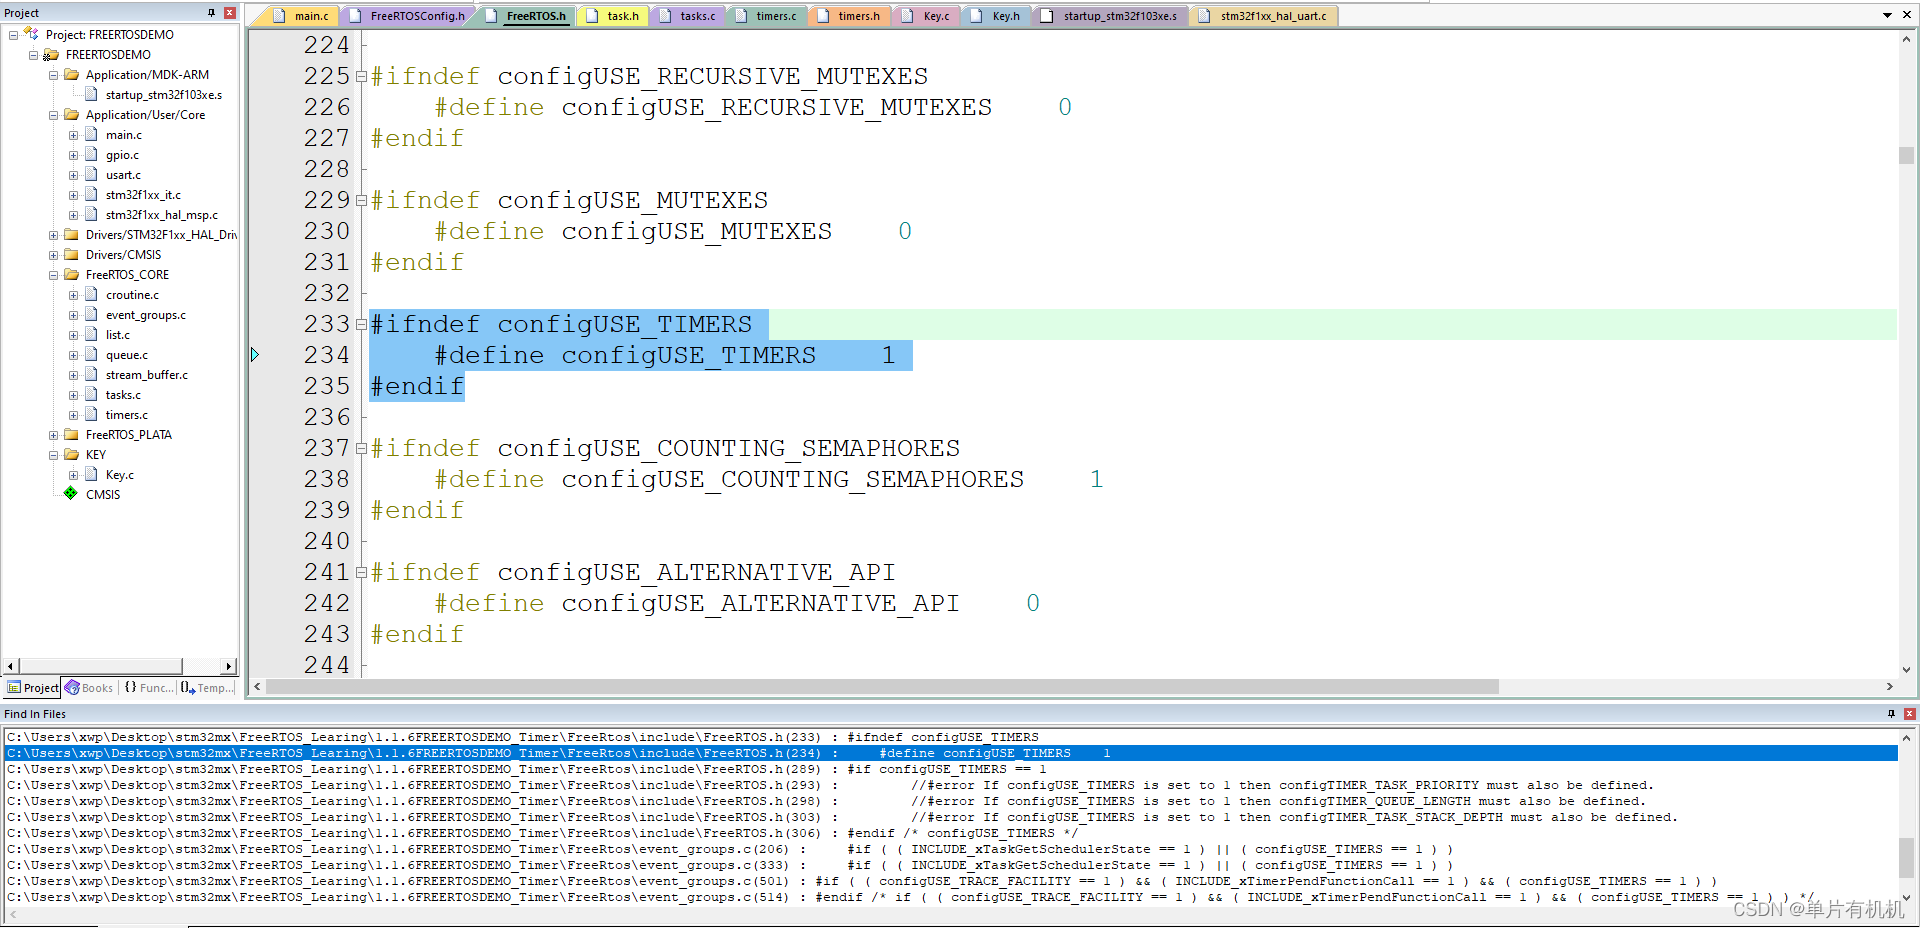Fold the #ifndef configUSE_TIMERS block at line 233
This screenshot has height=928, width=1920.
point(361,325)
